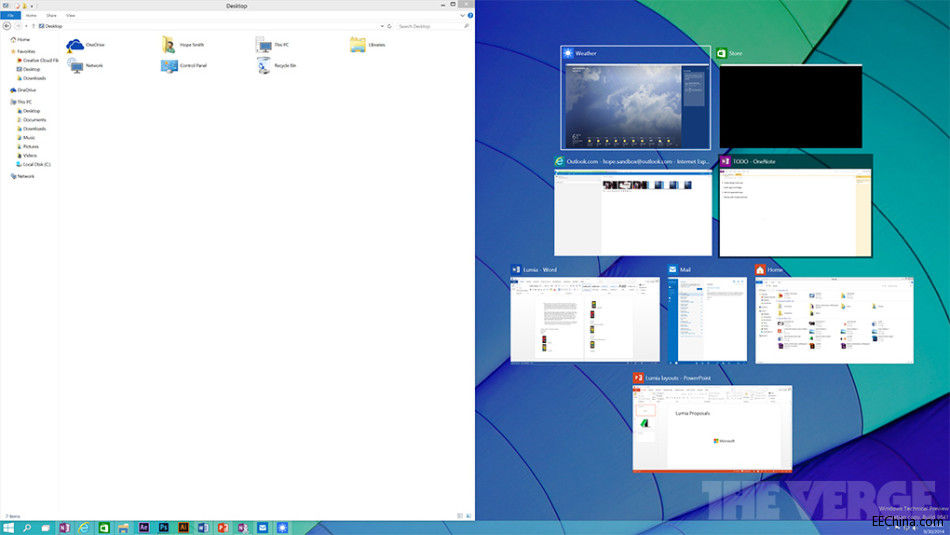The height and width of the screenshot is (535, 950).
Task: Switch to details view in status bar
Action: 460,516
